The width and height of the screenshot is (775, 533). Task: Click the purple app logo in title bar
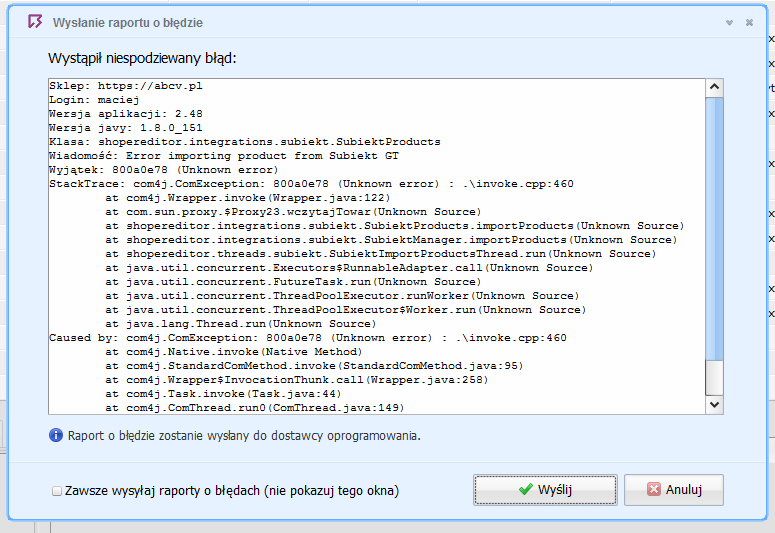(x=35, y=22)
